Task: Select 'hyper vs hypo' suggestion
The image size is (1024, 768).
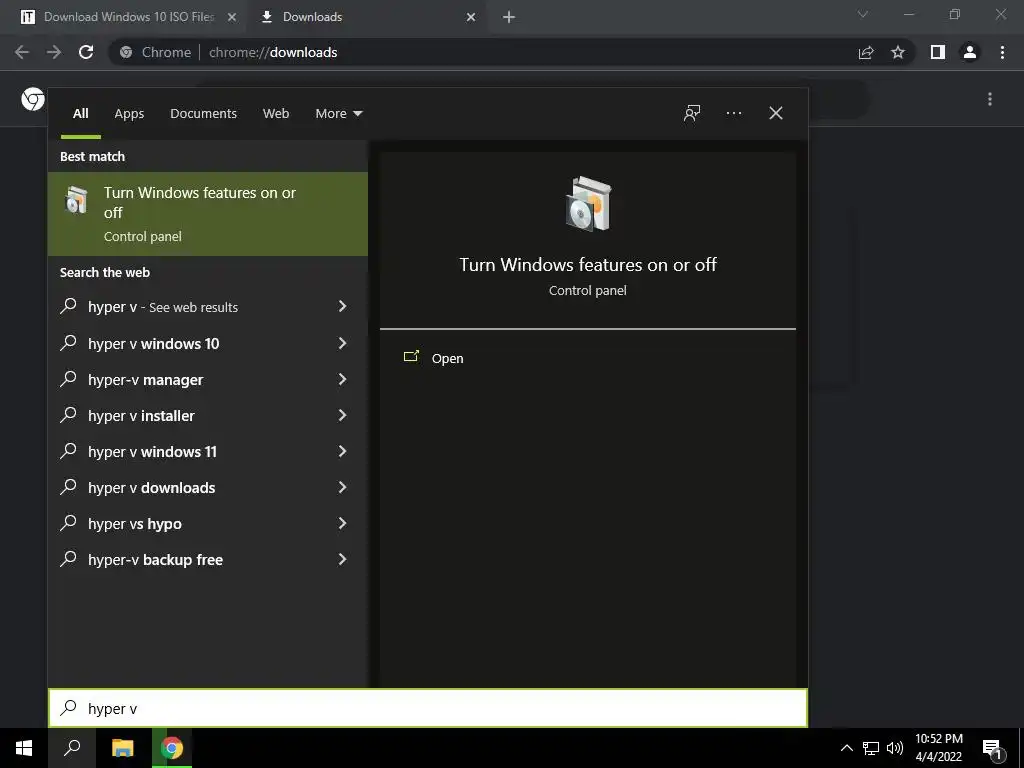Action: 208,523
